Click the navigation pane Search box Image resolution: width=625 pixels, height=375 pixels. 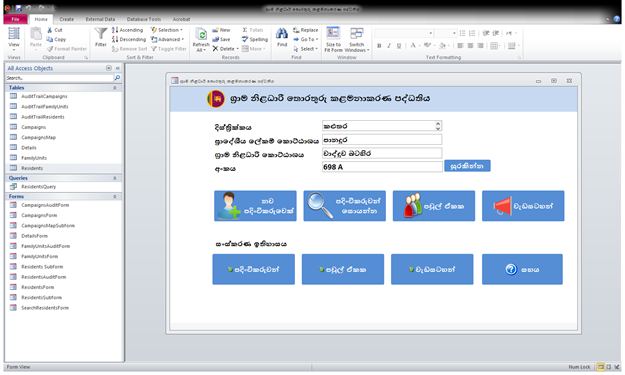click(x=59, y=78)
